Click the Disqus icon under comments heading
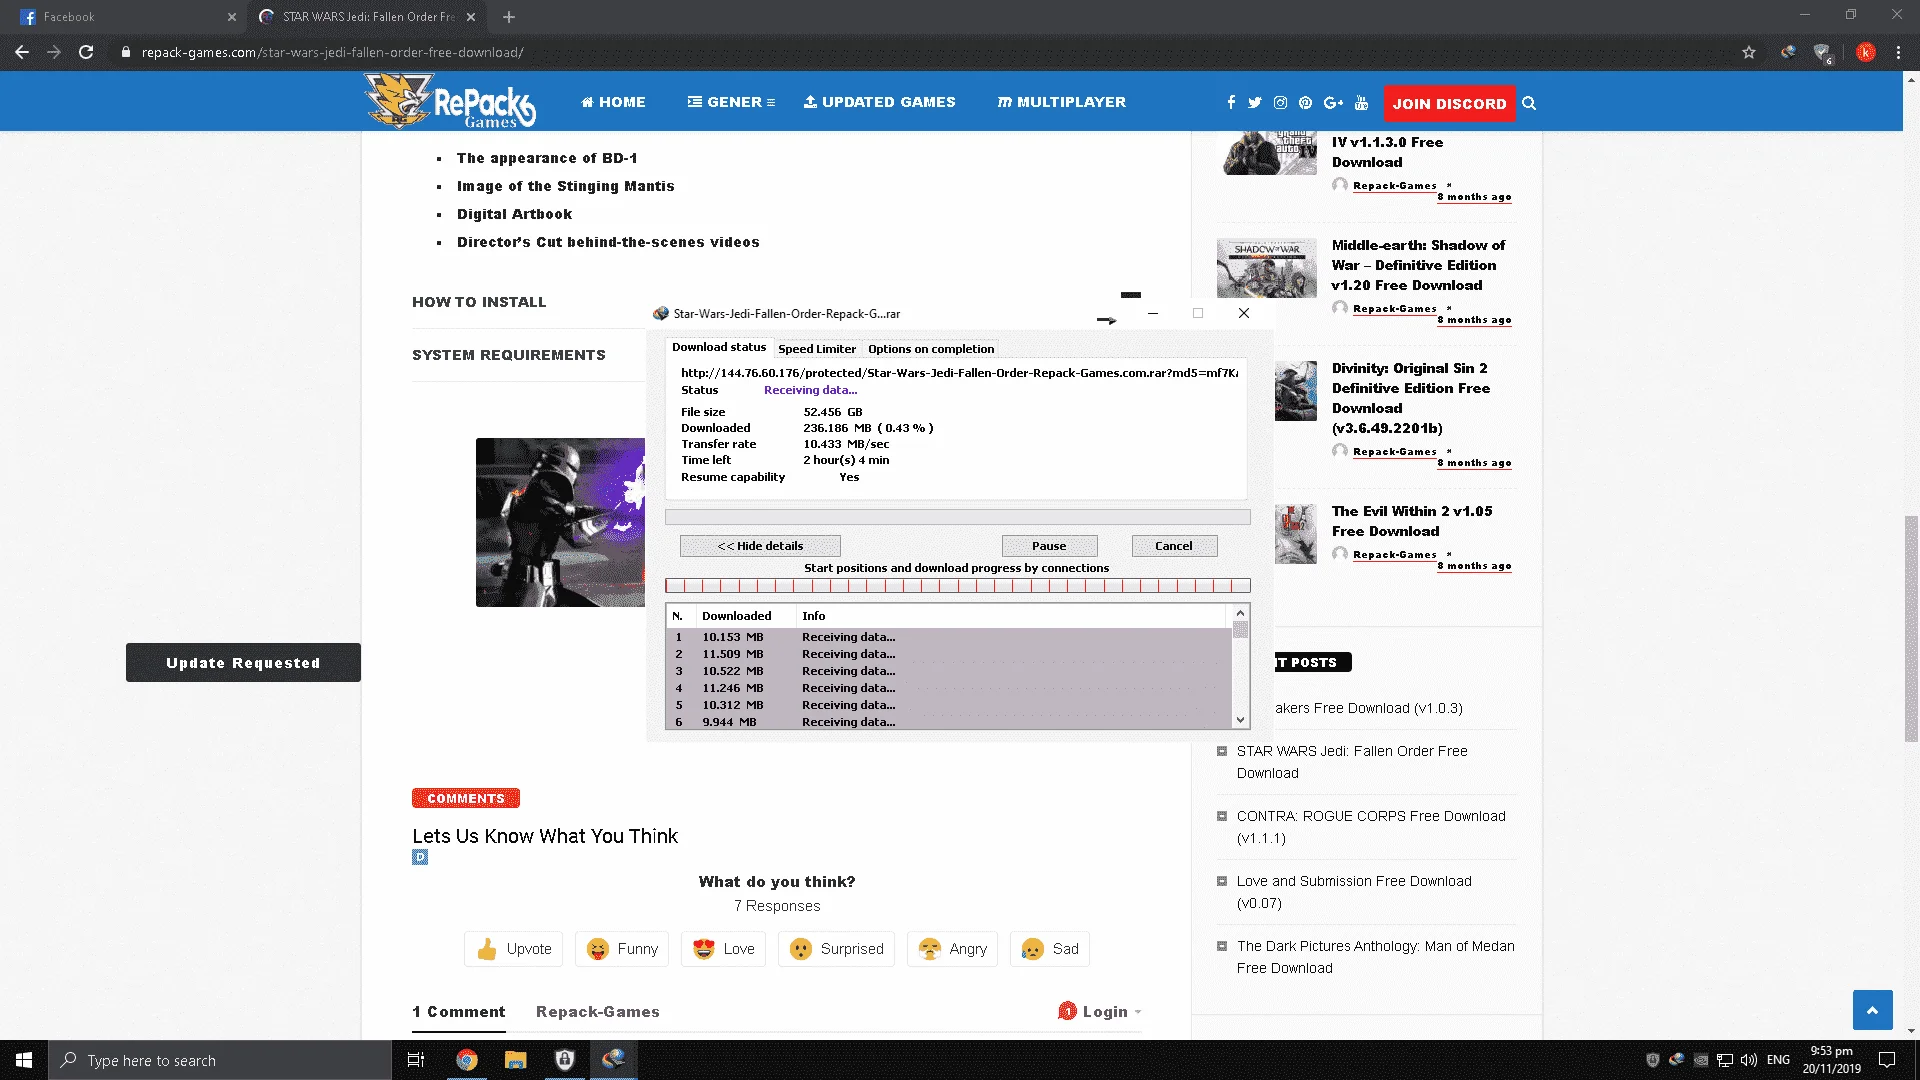 [x=420, y=857]
